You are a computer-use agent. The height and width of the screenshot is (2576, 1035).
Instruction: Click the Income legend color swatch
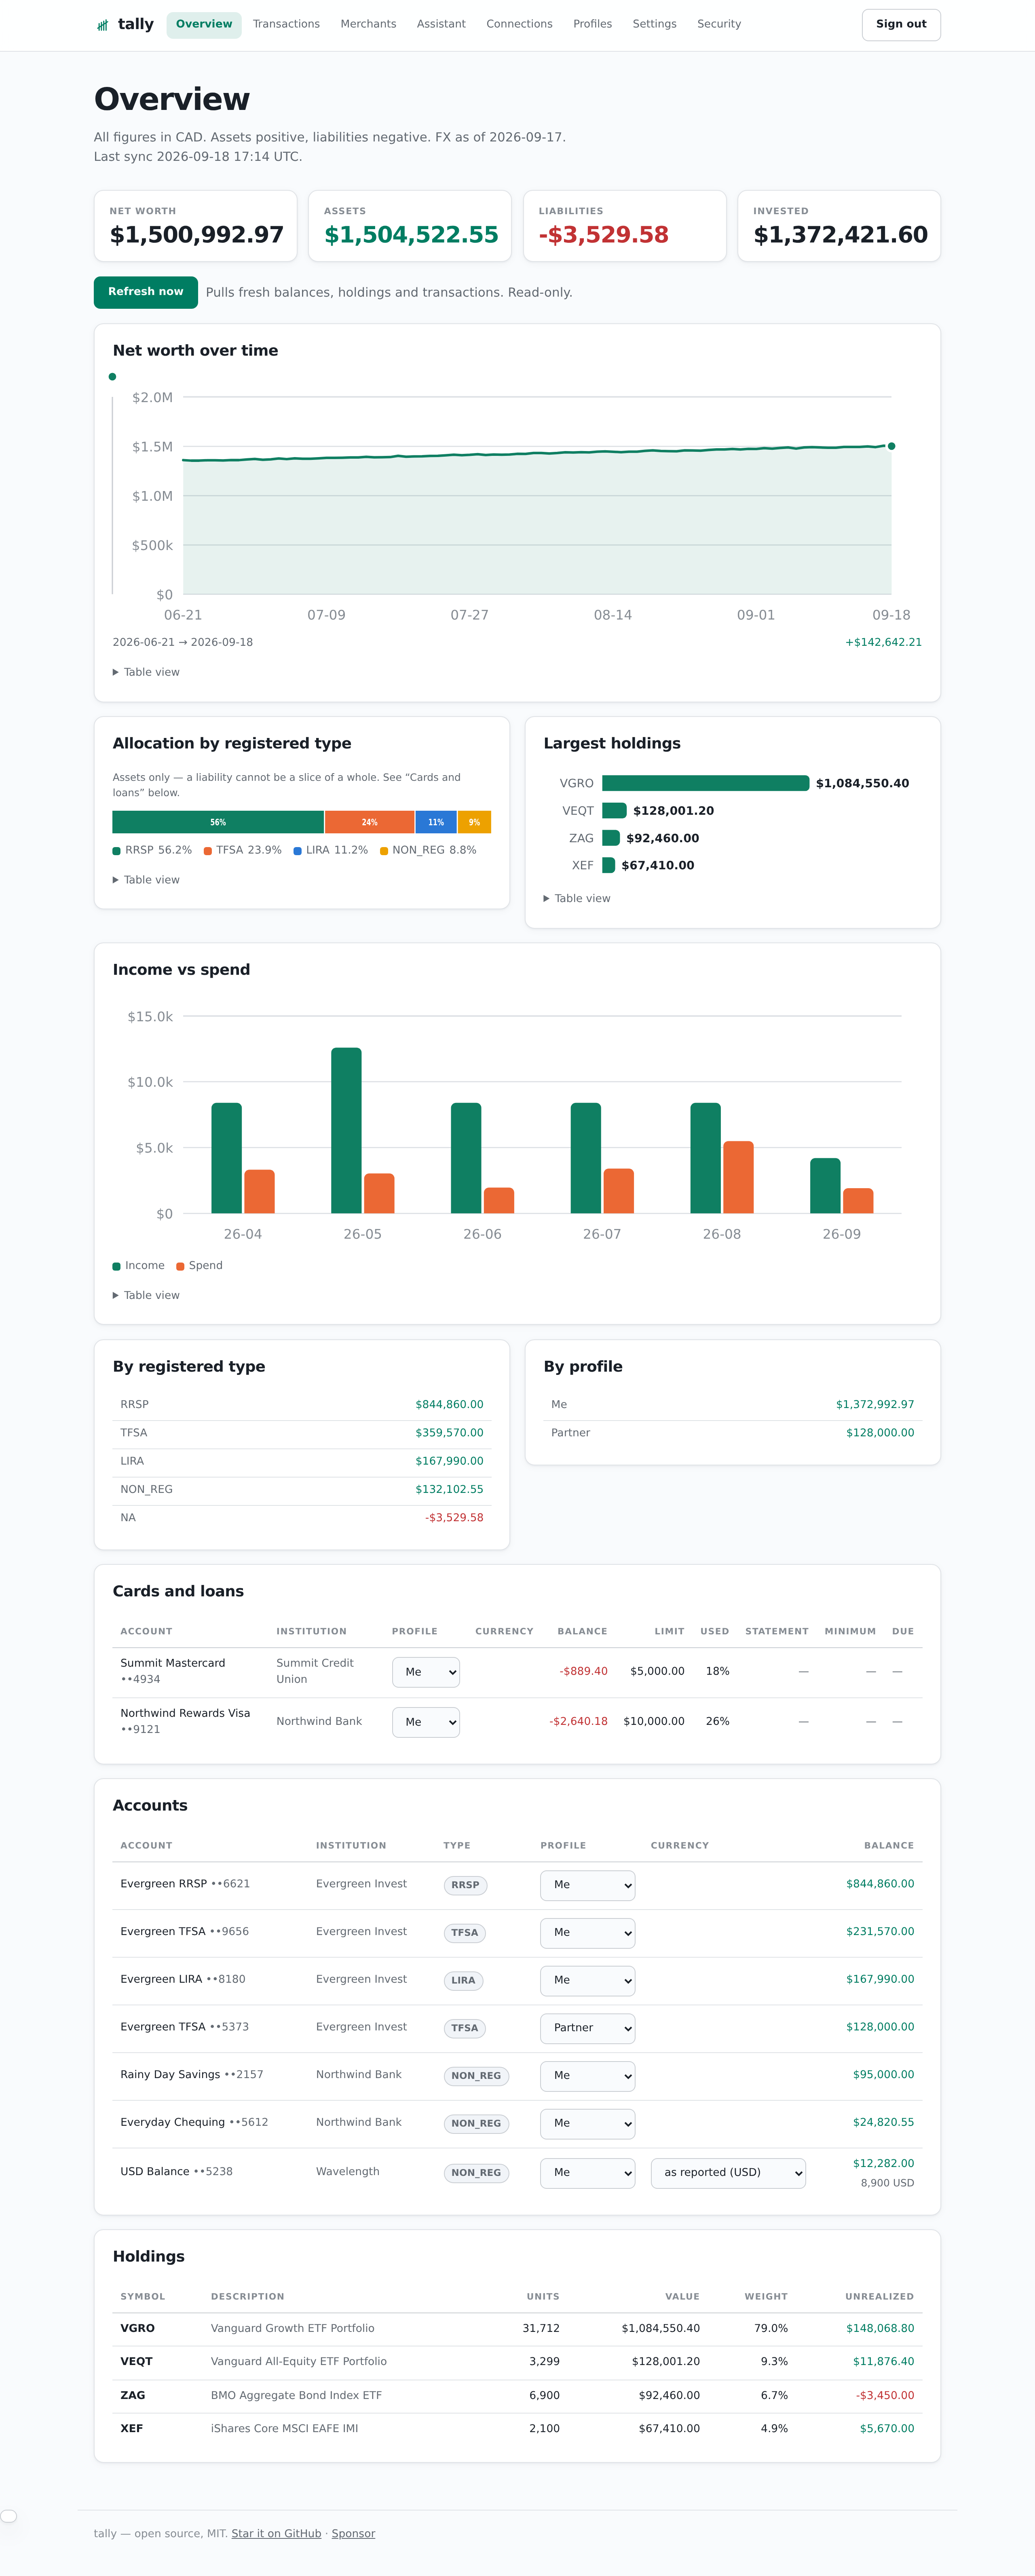coord(116,1266)
